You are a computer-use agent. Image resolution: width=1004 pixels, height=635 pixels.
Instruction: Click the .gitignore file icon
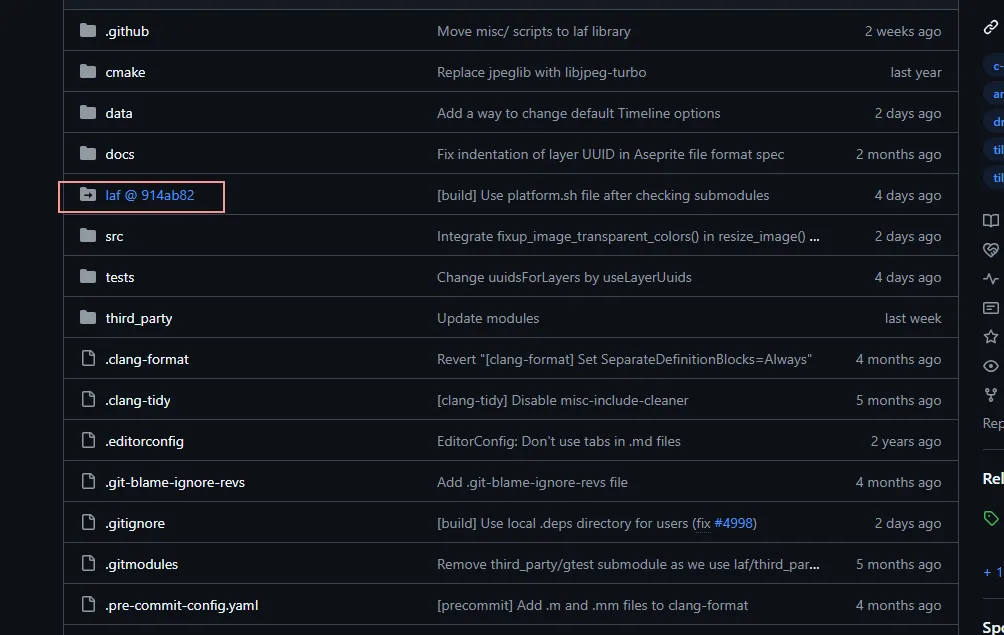point(88,523)
